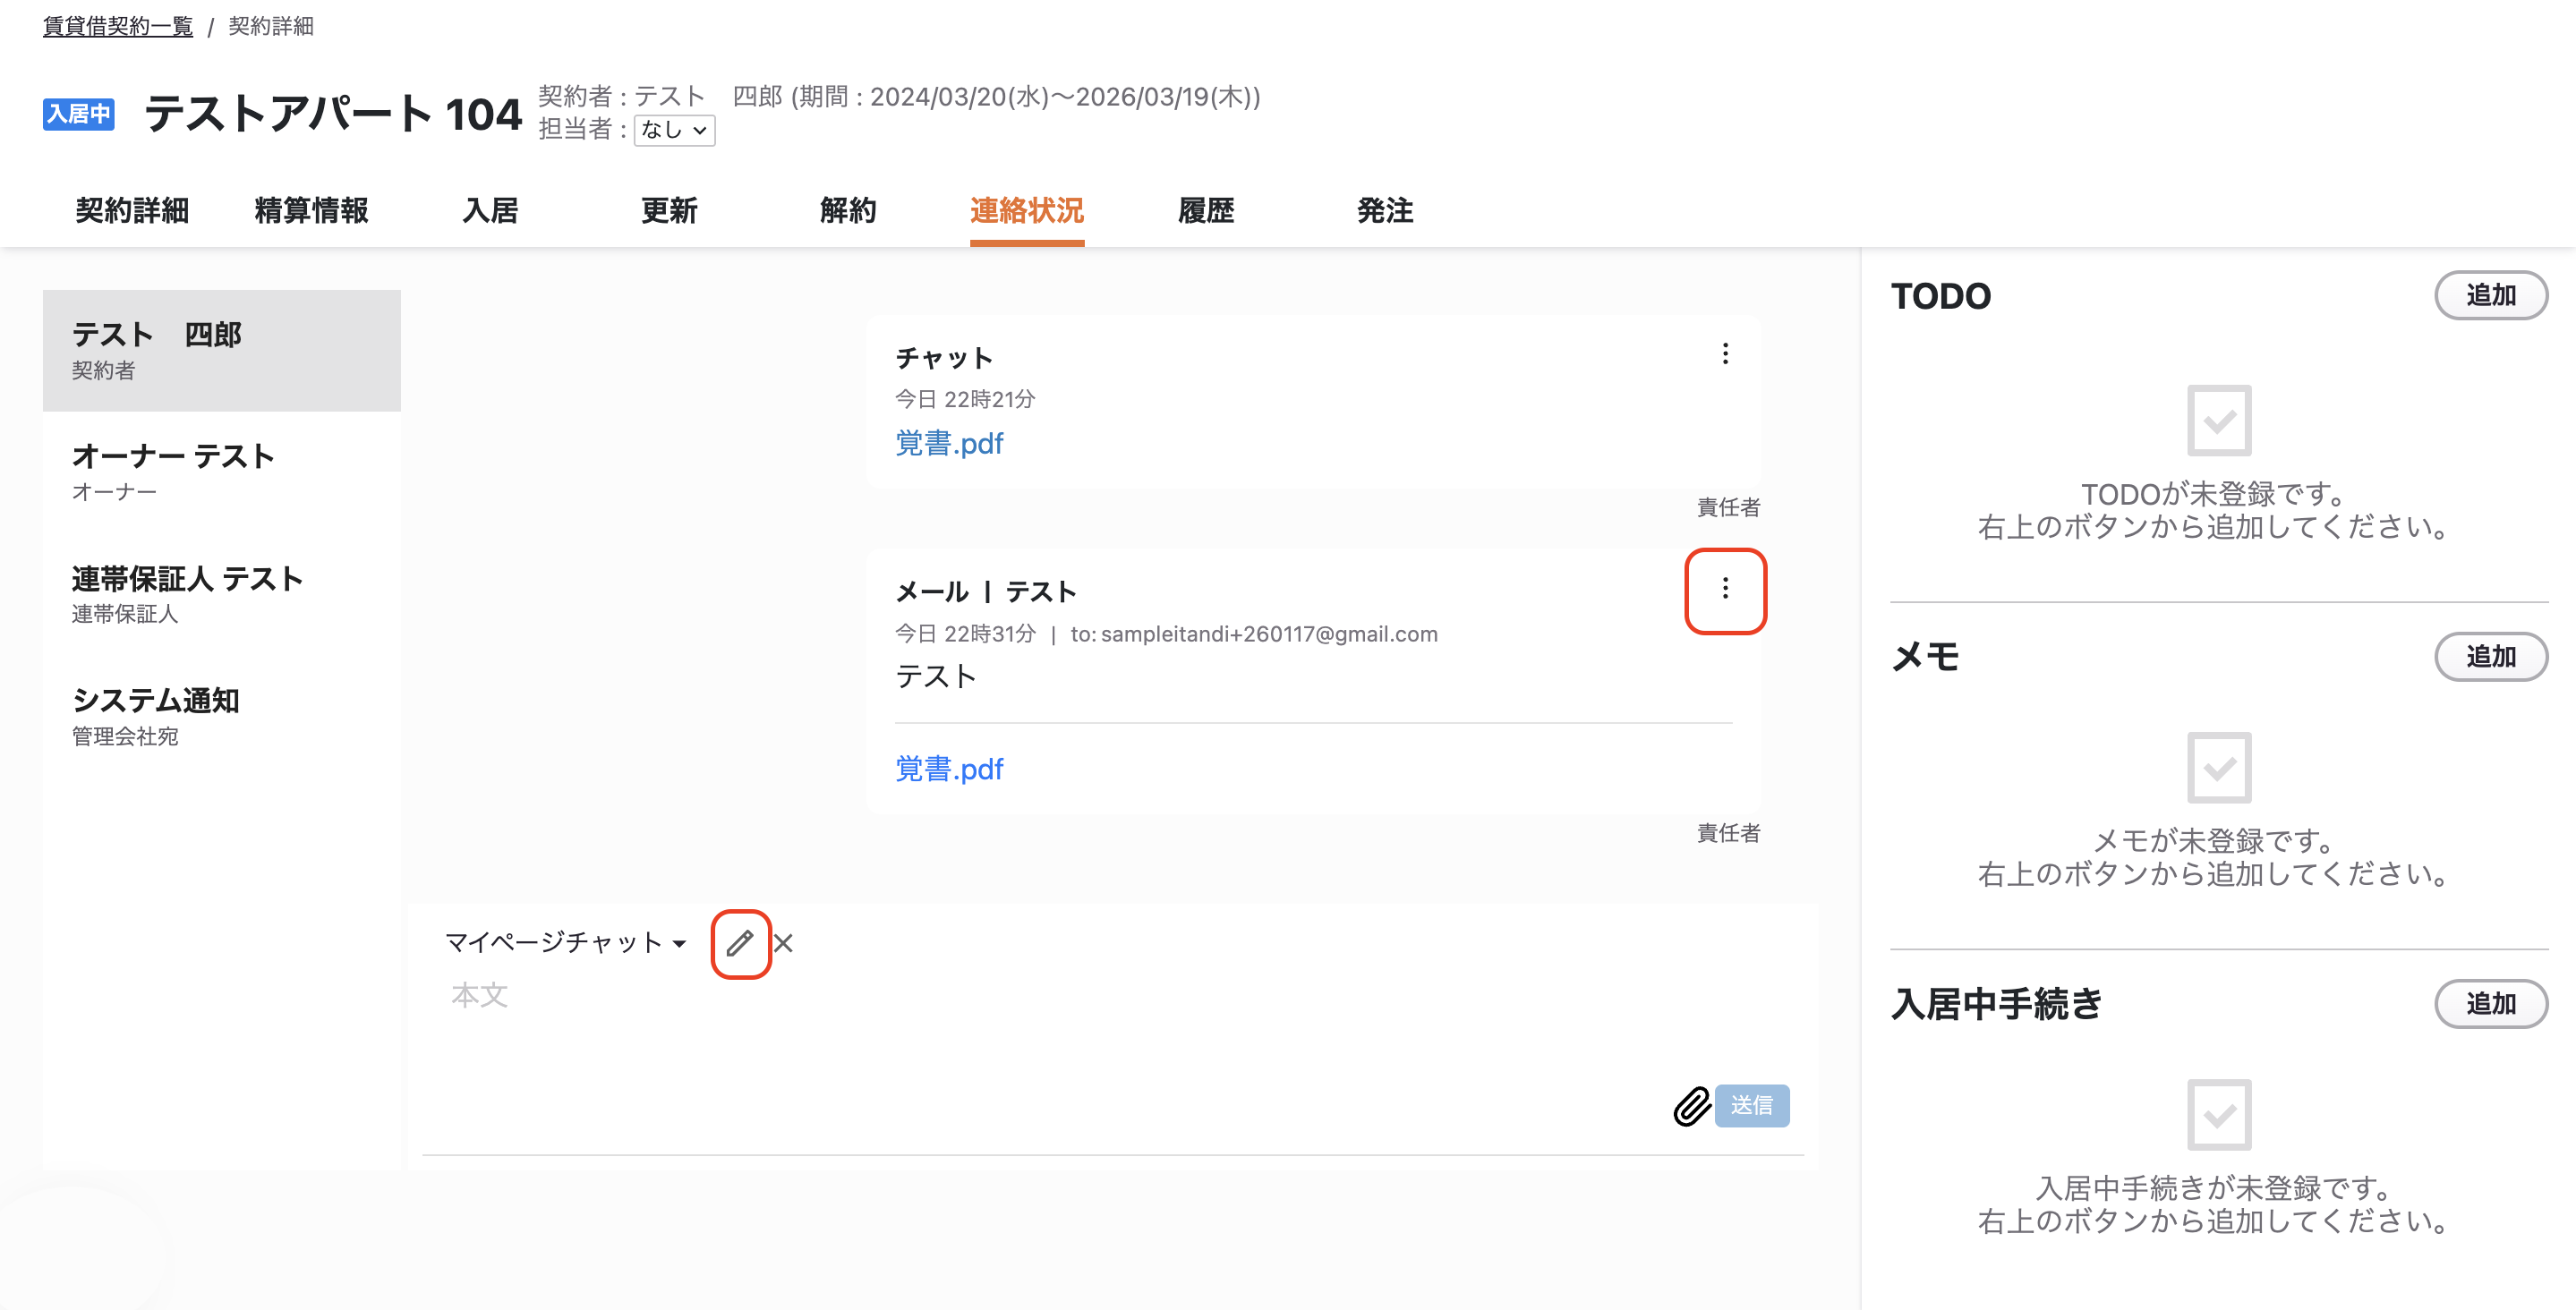Click the 契約詳細 breadcrumb text

coord(271,26)
